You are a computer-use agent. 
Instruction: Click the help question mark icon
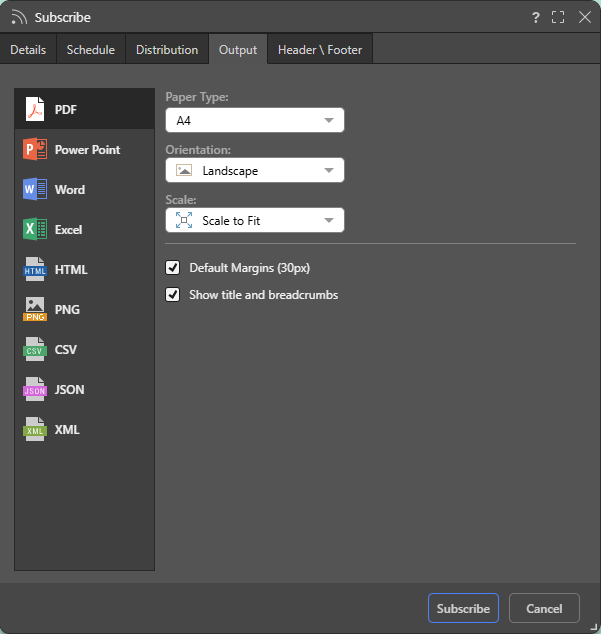pos(536,17)
